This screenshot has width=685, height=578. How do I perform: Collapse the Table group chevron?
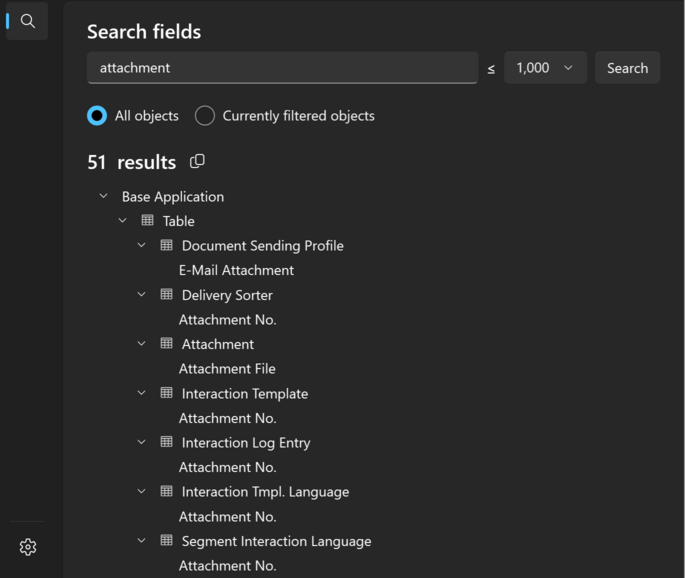(x=123, y=221)
